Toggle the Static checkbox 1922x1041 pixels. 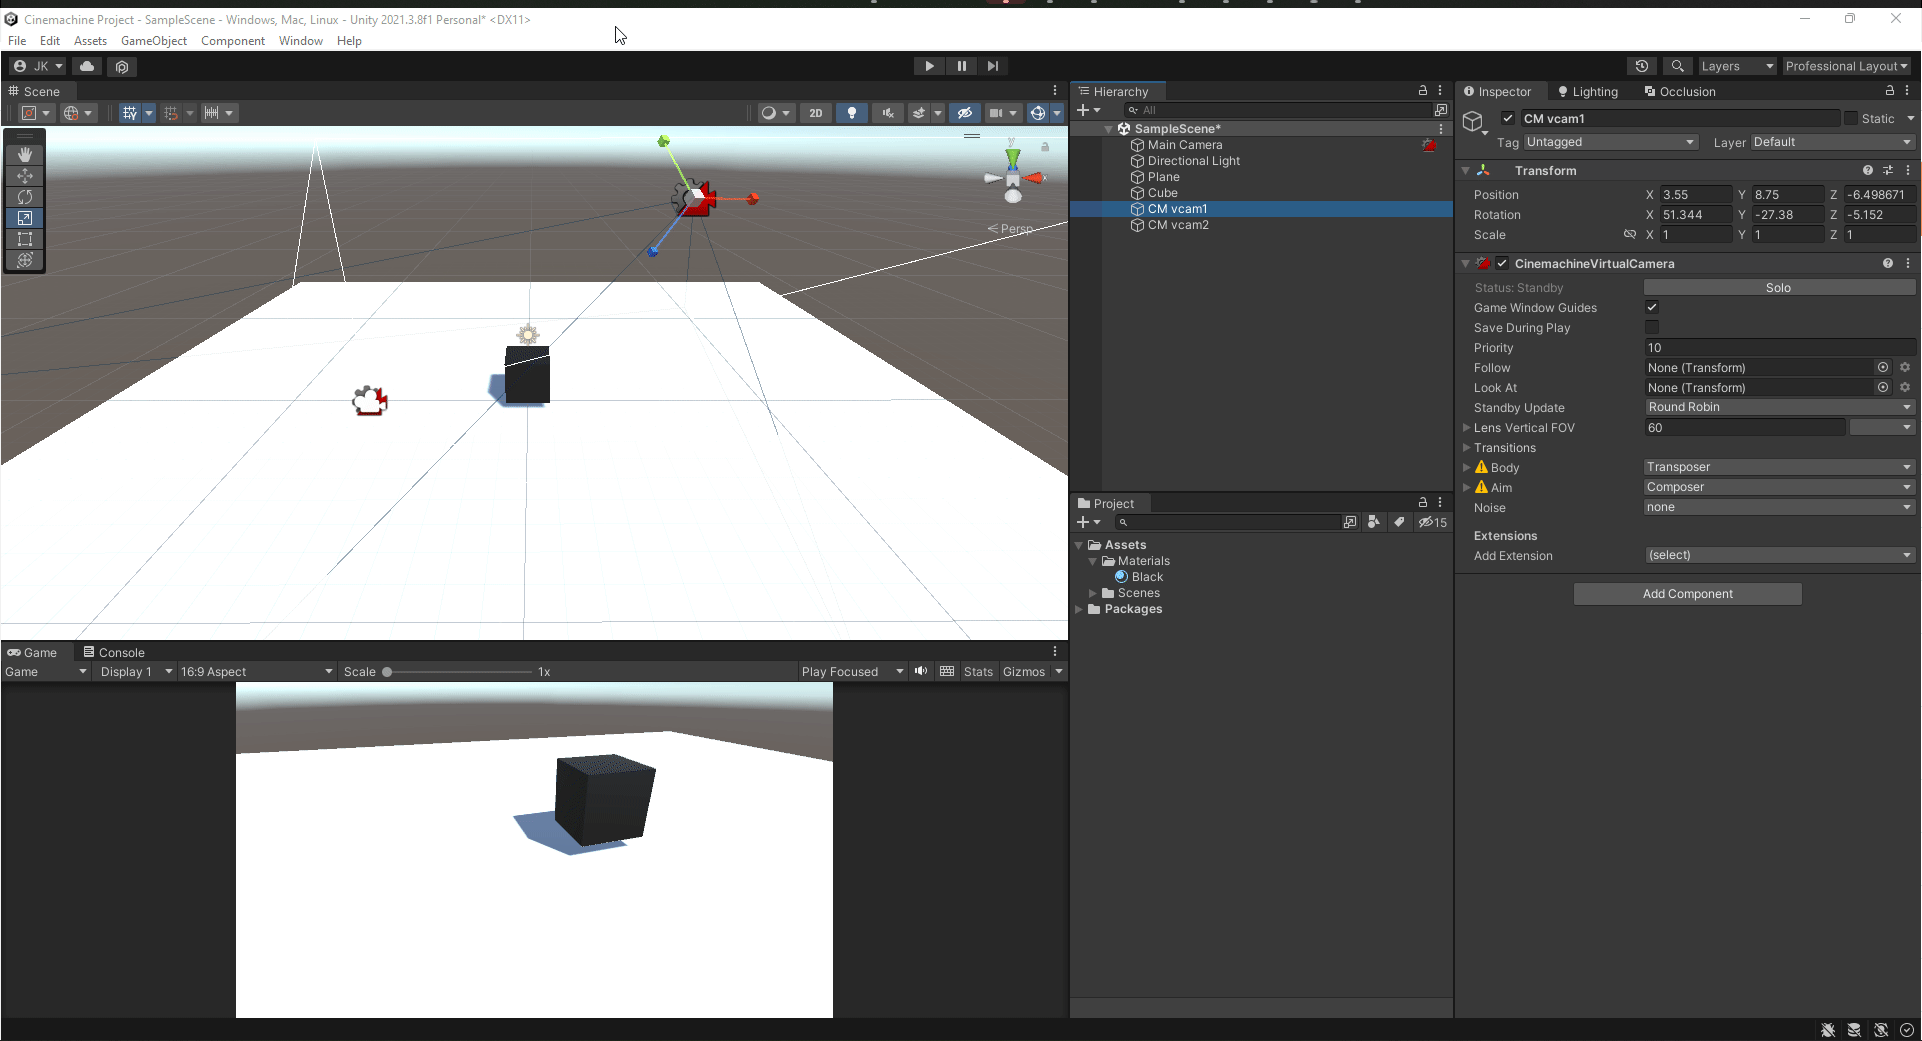point(1851,118)
